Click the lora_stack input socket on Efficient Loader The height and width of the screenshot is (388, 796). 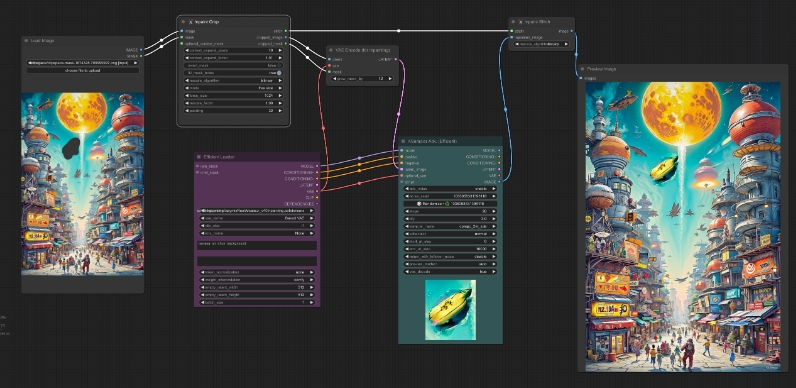pos(197,166)
